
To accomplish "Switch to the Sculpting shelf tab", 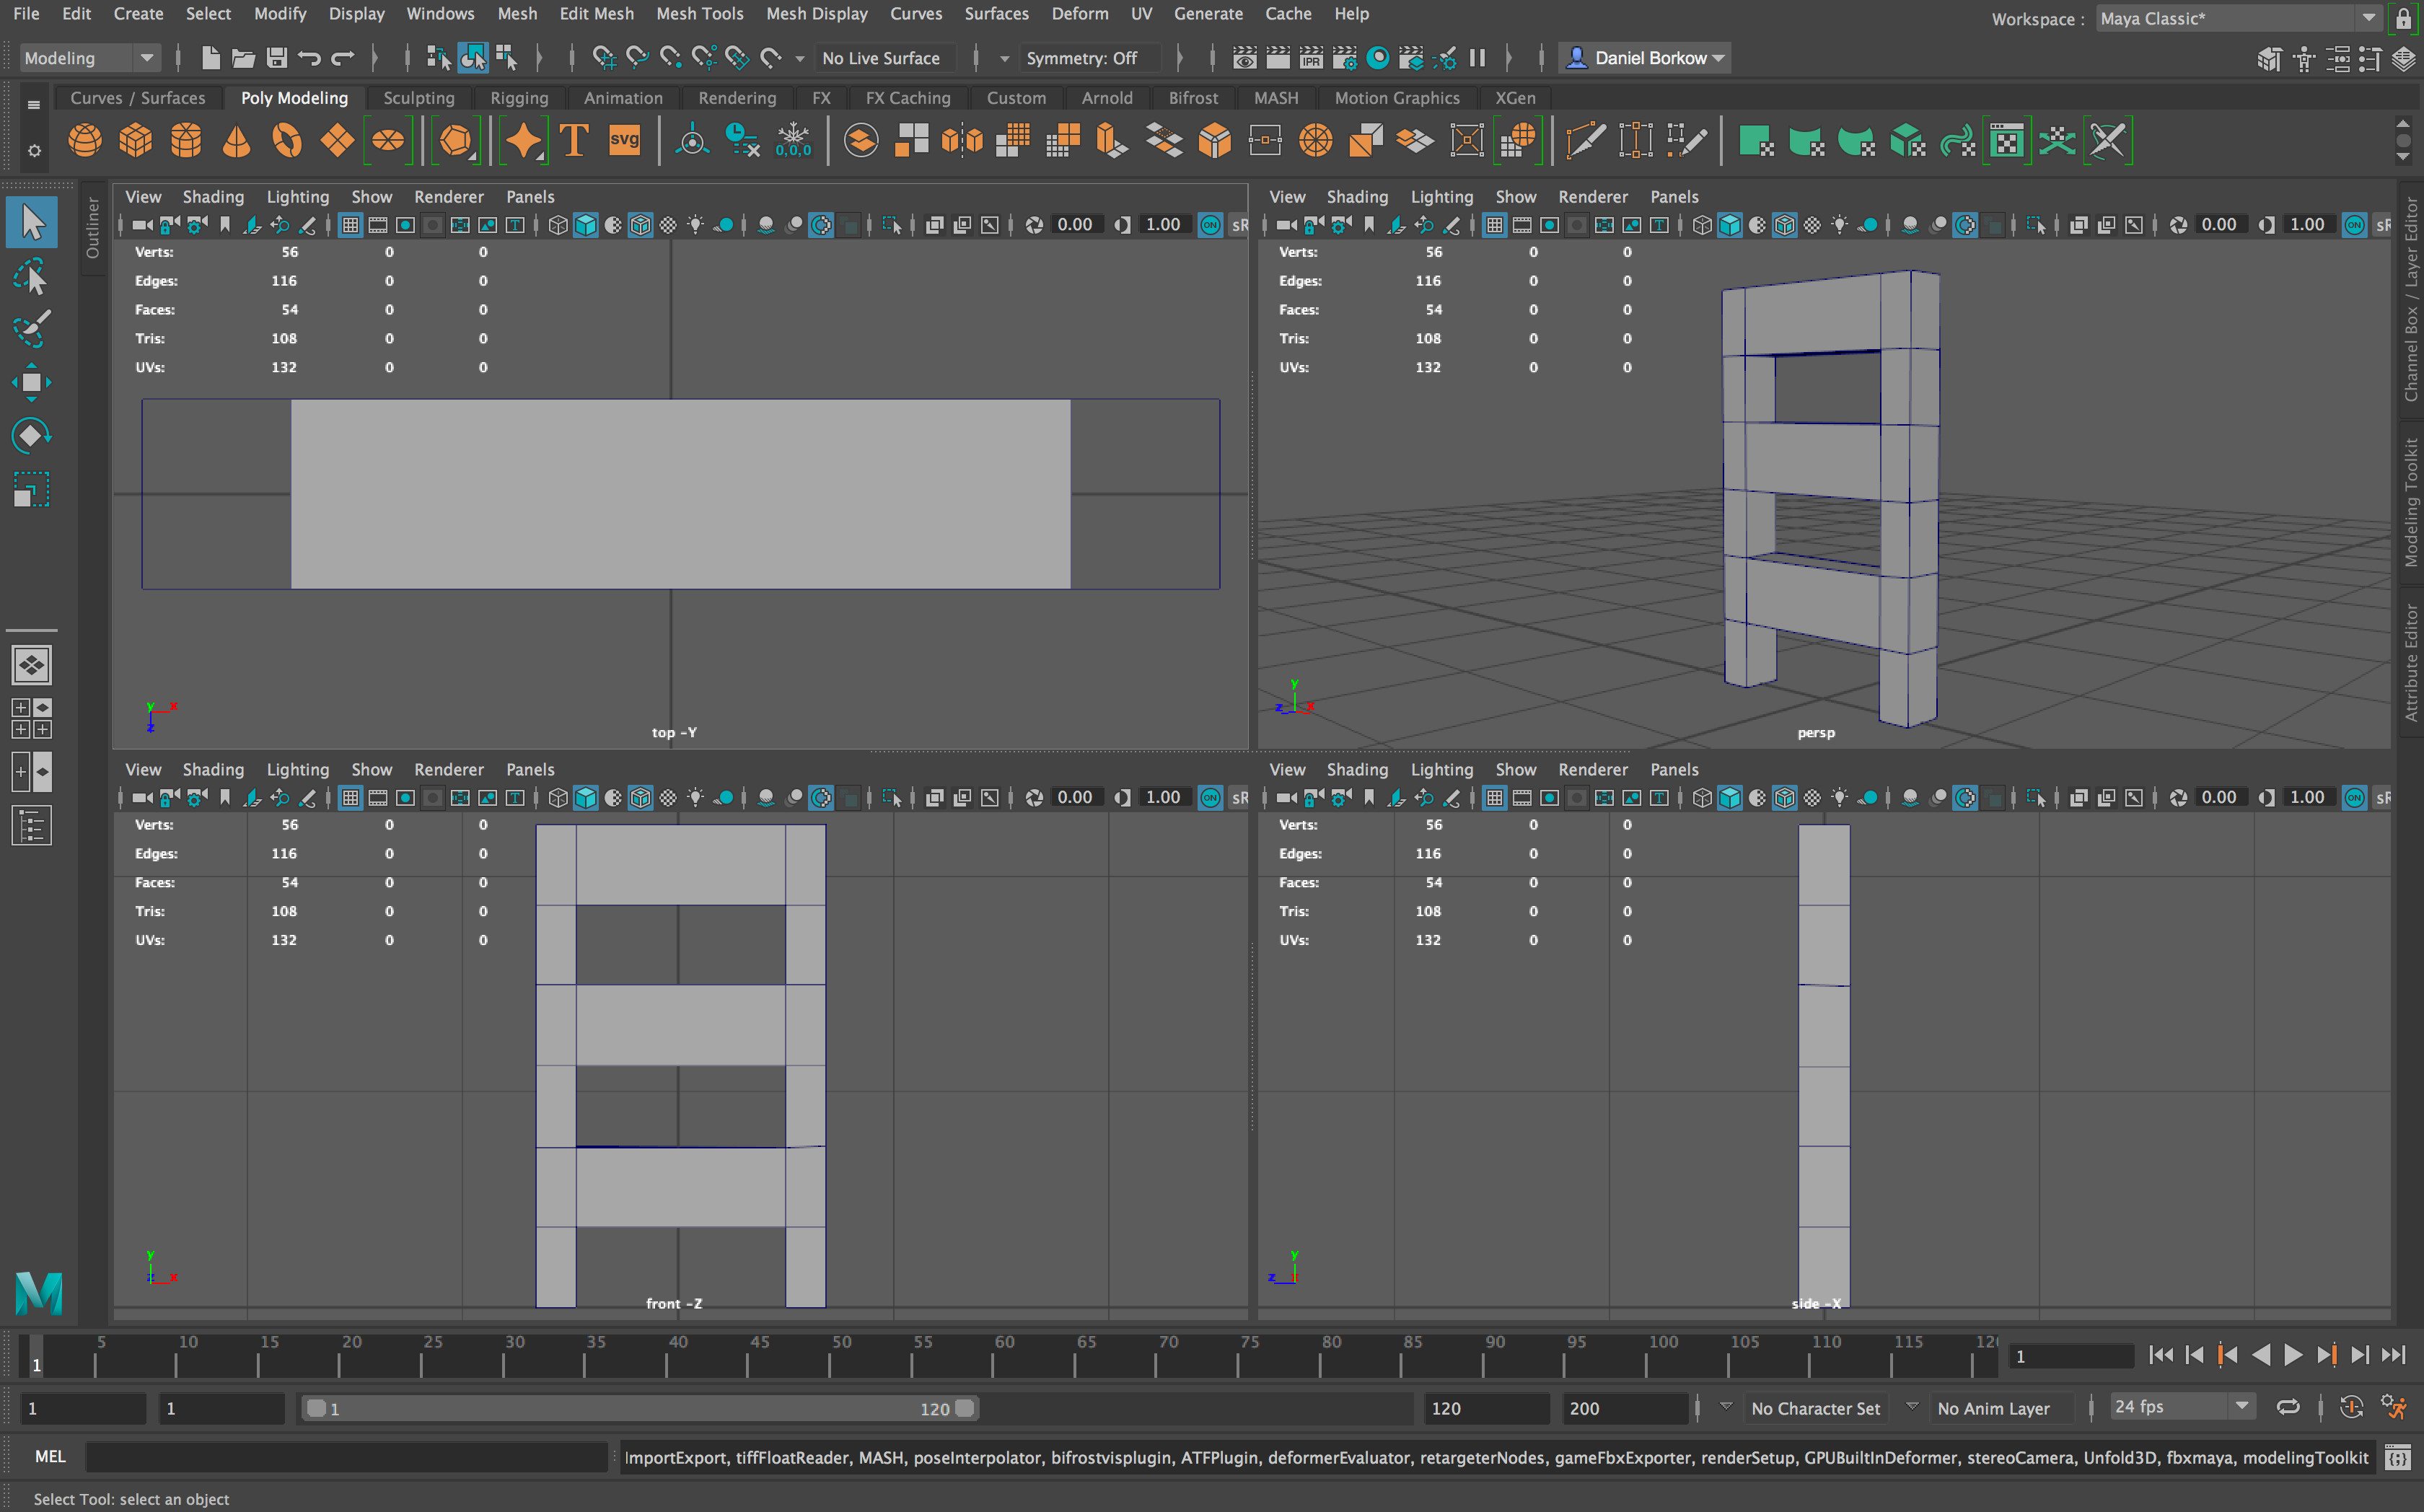I will [418, 98].
